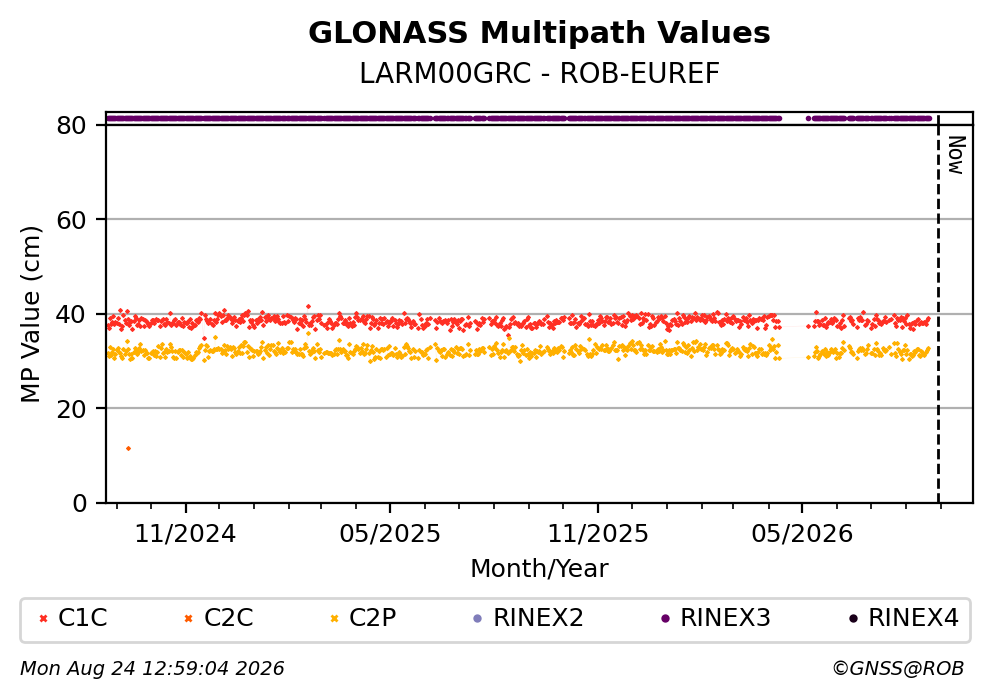Click the MP Value (cm) axis label
993x699 pixels.
coord(30,315)
